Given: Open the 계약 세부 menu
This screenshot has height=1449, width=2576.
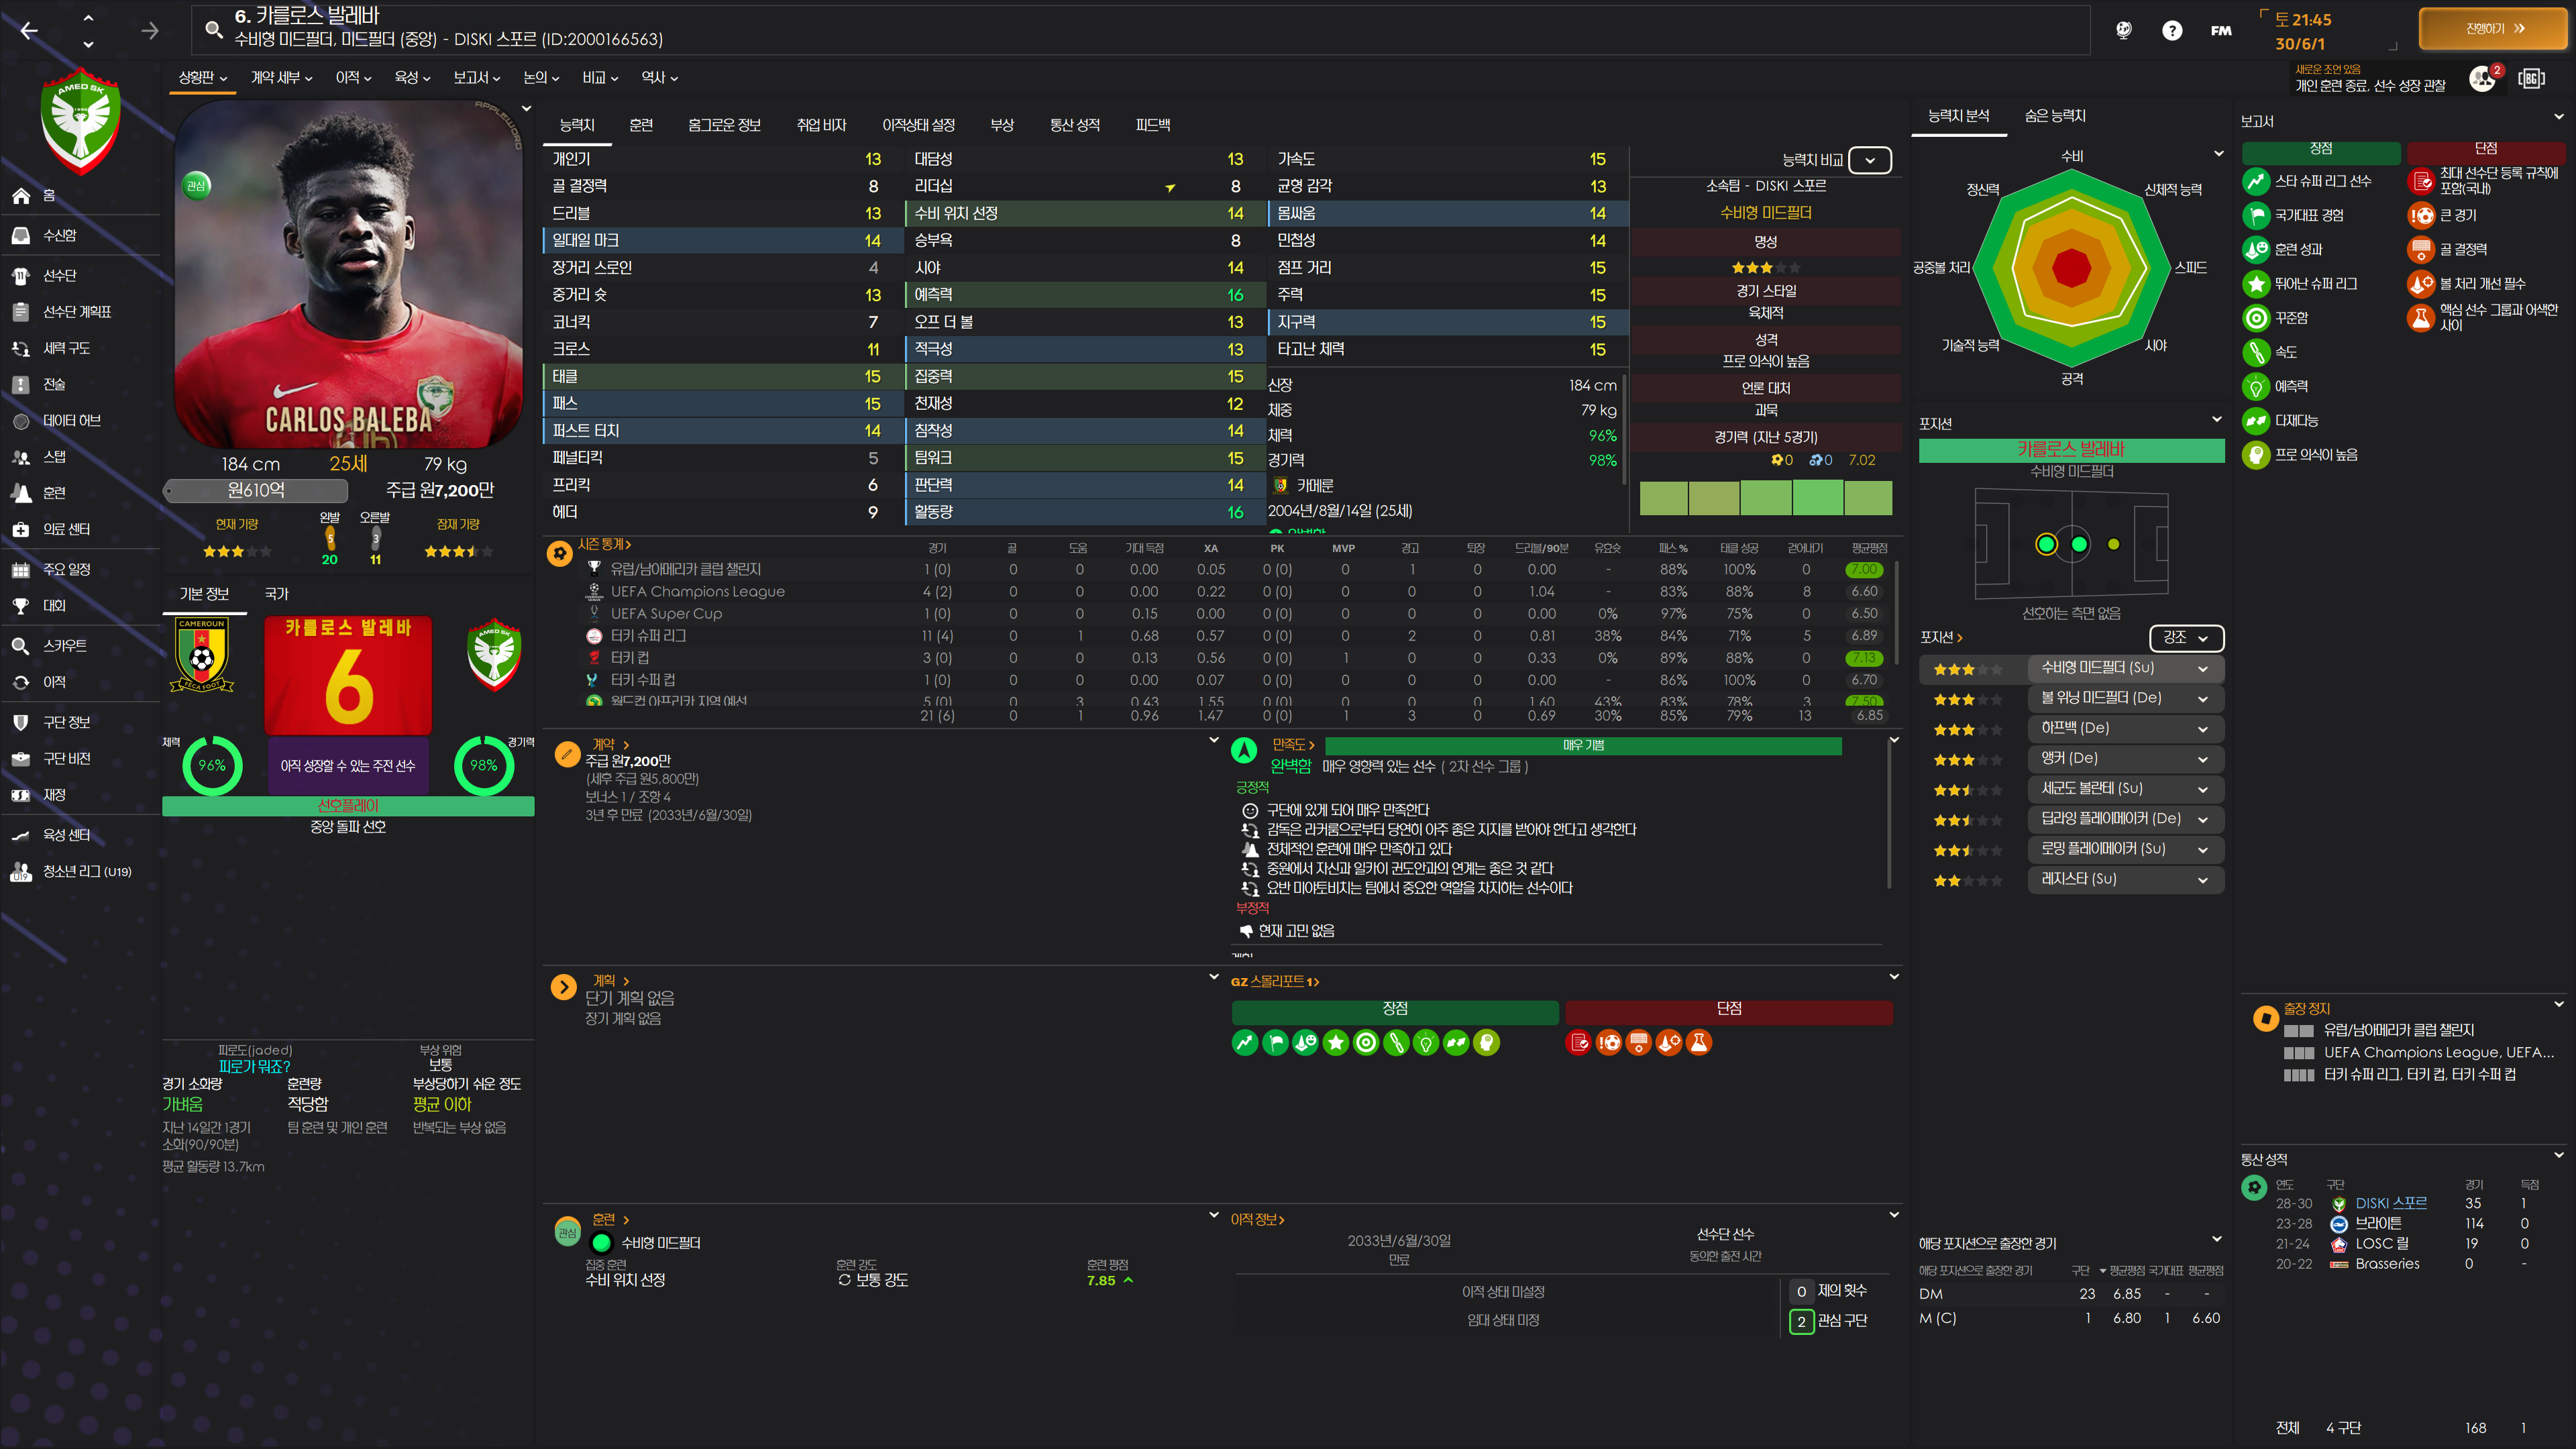Looking at the screenshot, I should click(x=281, y=77).
